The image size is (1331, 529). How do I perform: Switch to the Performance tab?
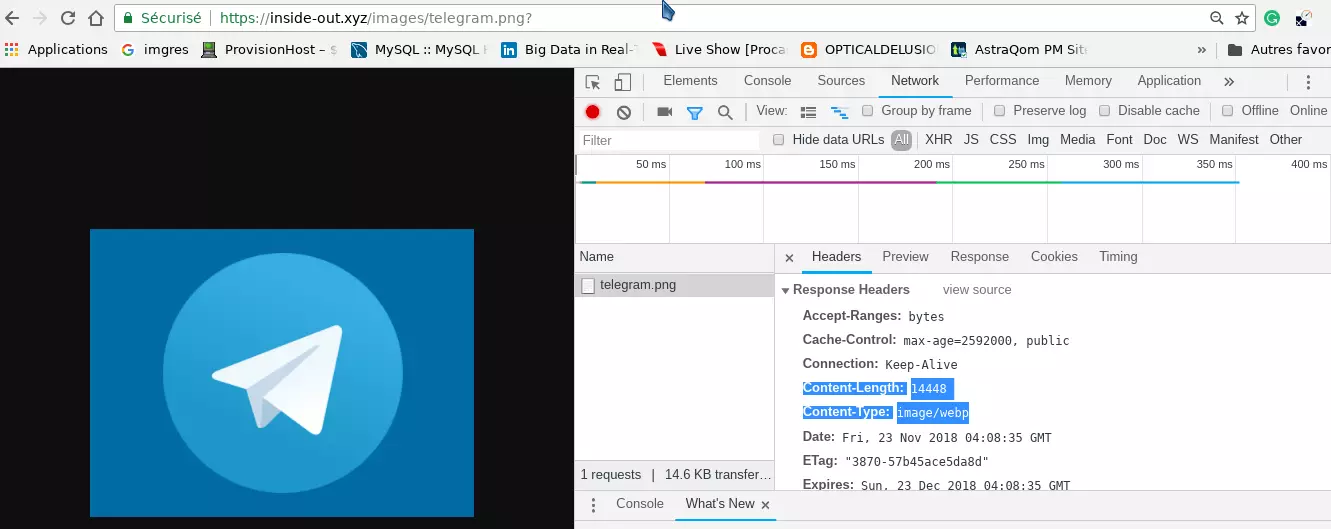[x=1002, y=81]
